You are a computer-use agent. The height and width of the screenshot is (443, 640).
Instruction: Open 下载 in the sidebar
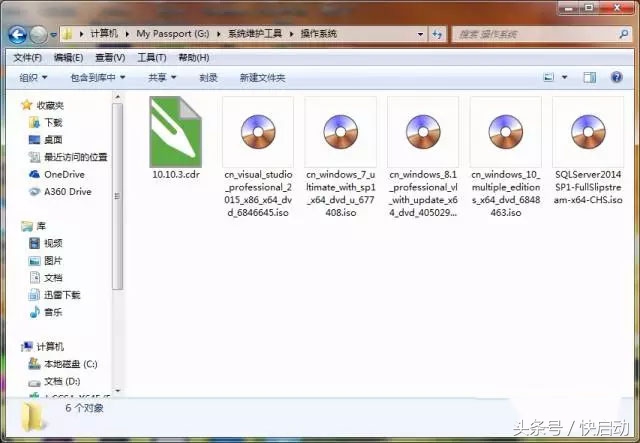coord(53,122)
